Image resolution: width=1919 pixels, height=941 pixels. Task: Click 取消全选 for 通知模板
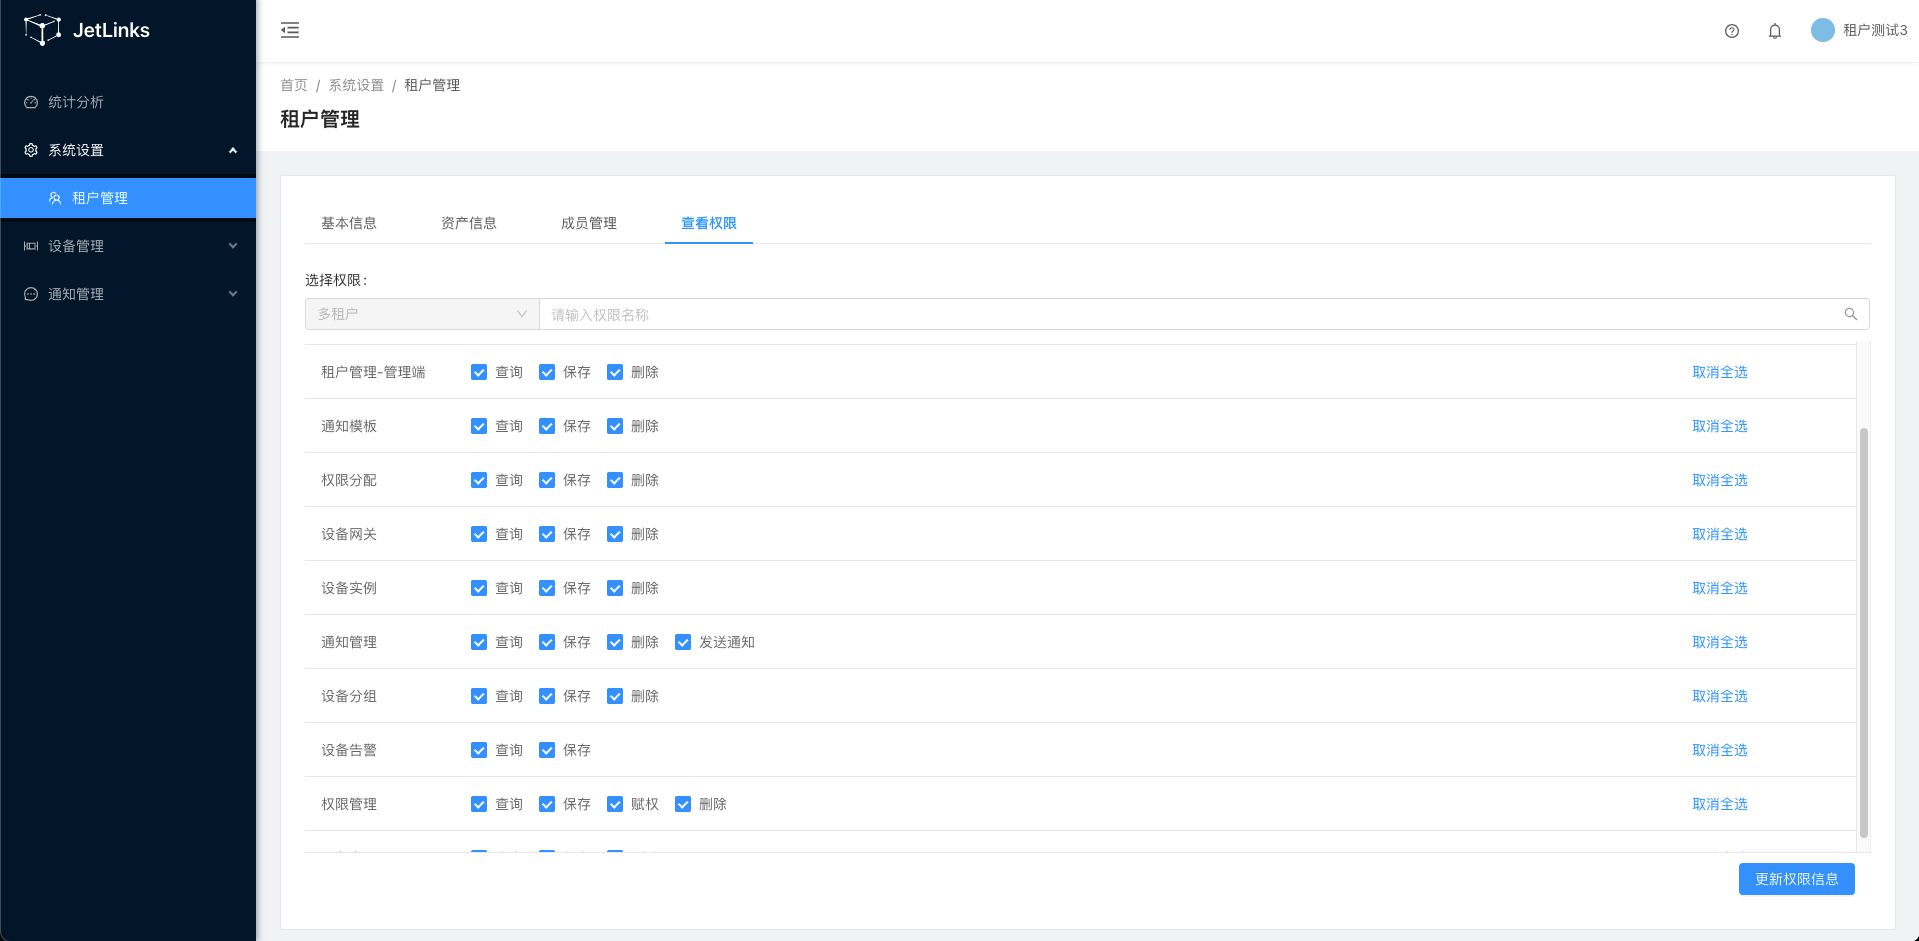[1720, 426]
